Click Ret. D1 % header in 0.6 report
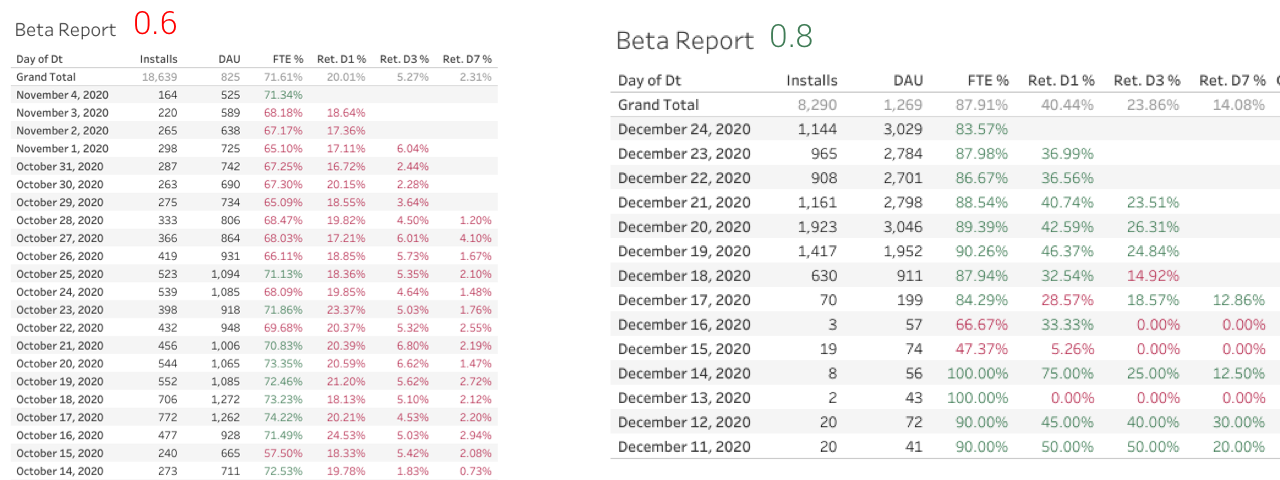Screen dimensions: 1280x480 (x=341, y=59)
